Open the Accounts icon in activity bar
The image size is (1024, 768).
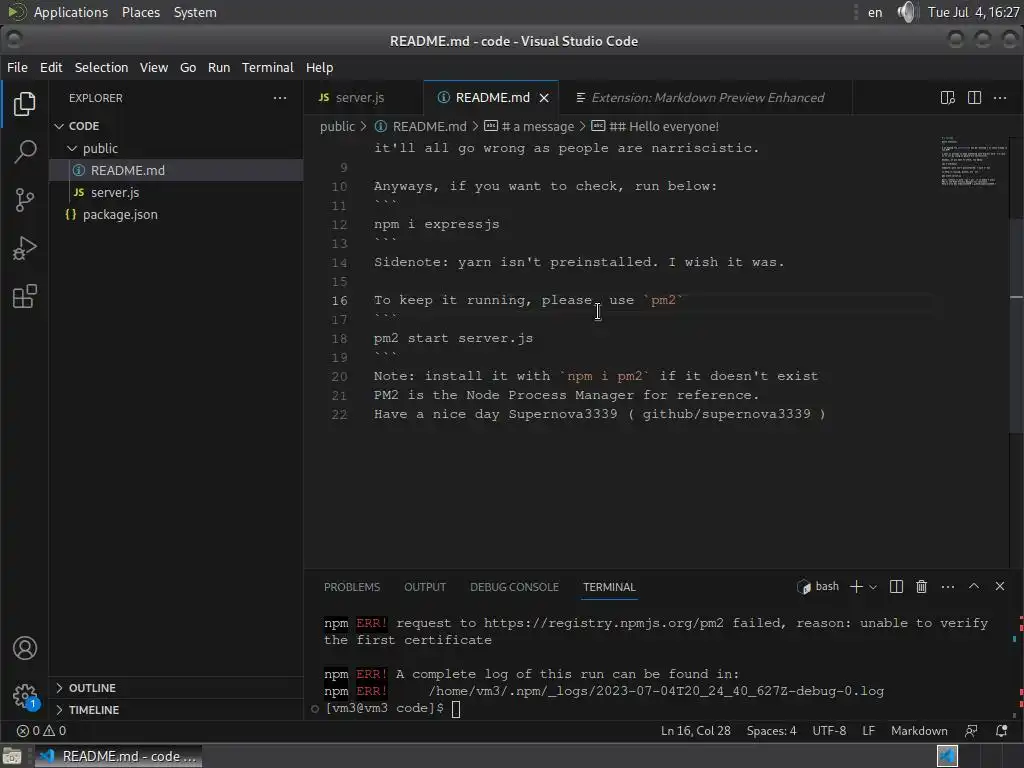pyautogui.click(x=25, y=648)
